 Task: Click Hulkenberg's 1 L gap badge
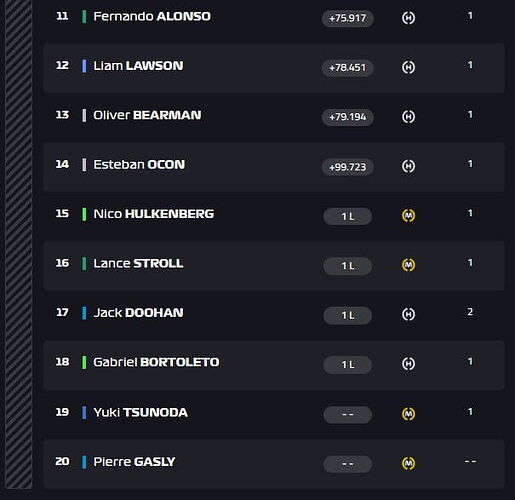[x=347, y=216]
